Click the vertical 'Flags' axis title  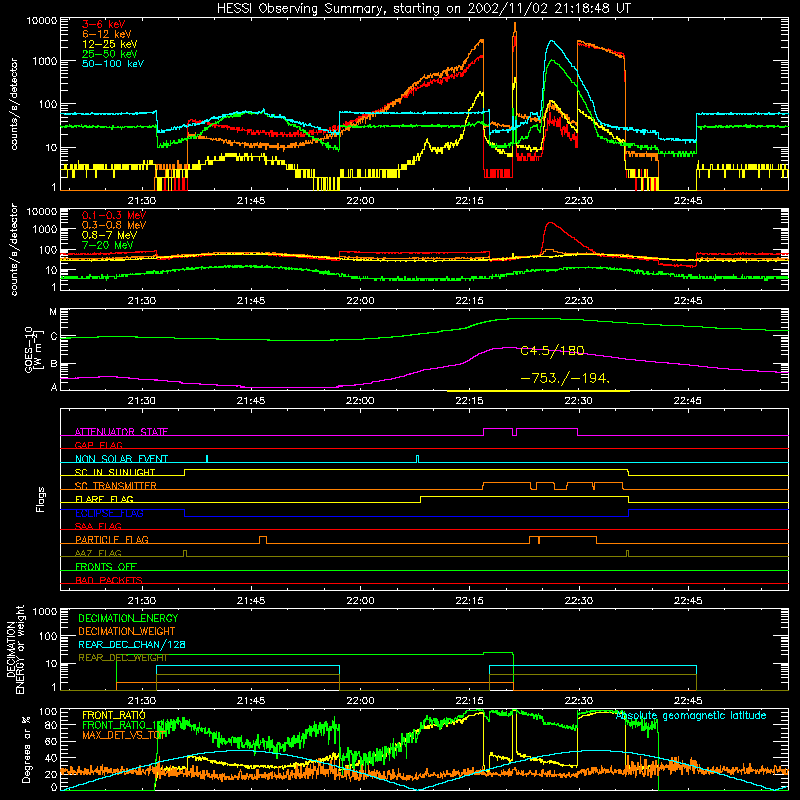(x=41, y=499)
